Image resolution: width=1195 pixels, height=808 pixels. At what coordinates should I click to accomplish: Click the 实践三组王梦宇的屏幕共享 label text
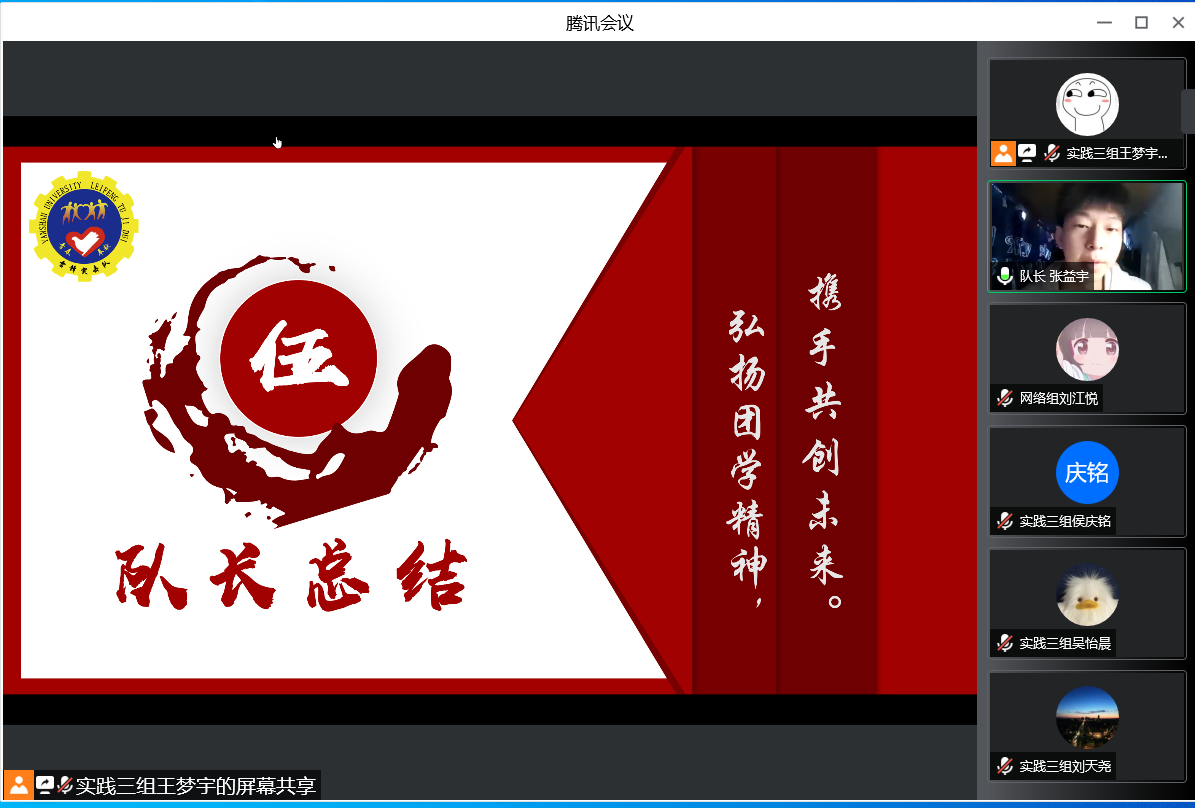click(196, 785)
